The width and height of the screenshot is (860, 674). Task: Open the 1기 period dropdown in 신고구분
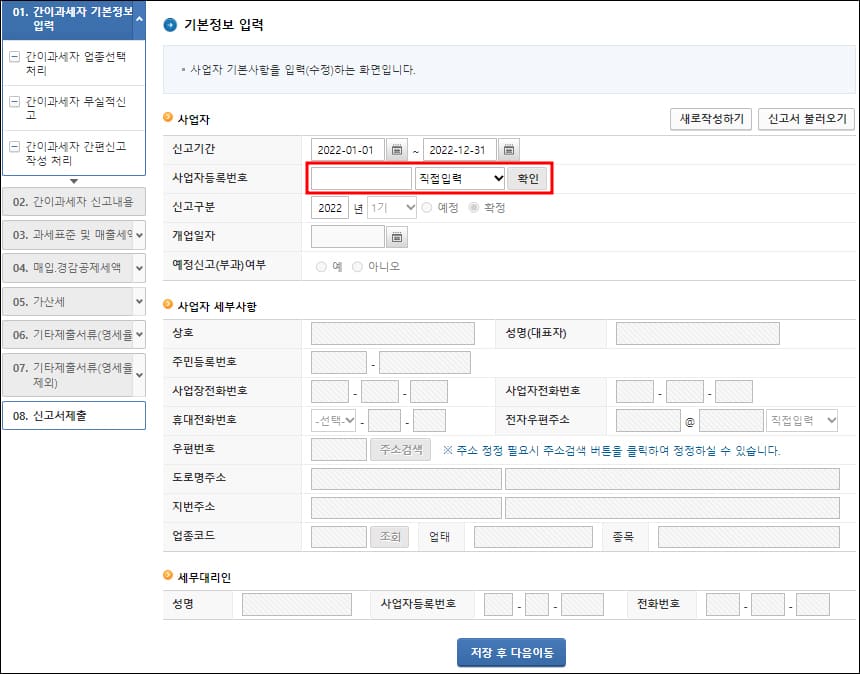coord(390,208)
